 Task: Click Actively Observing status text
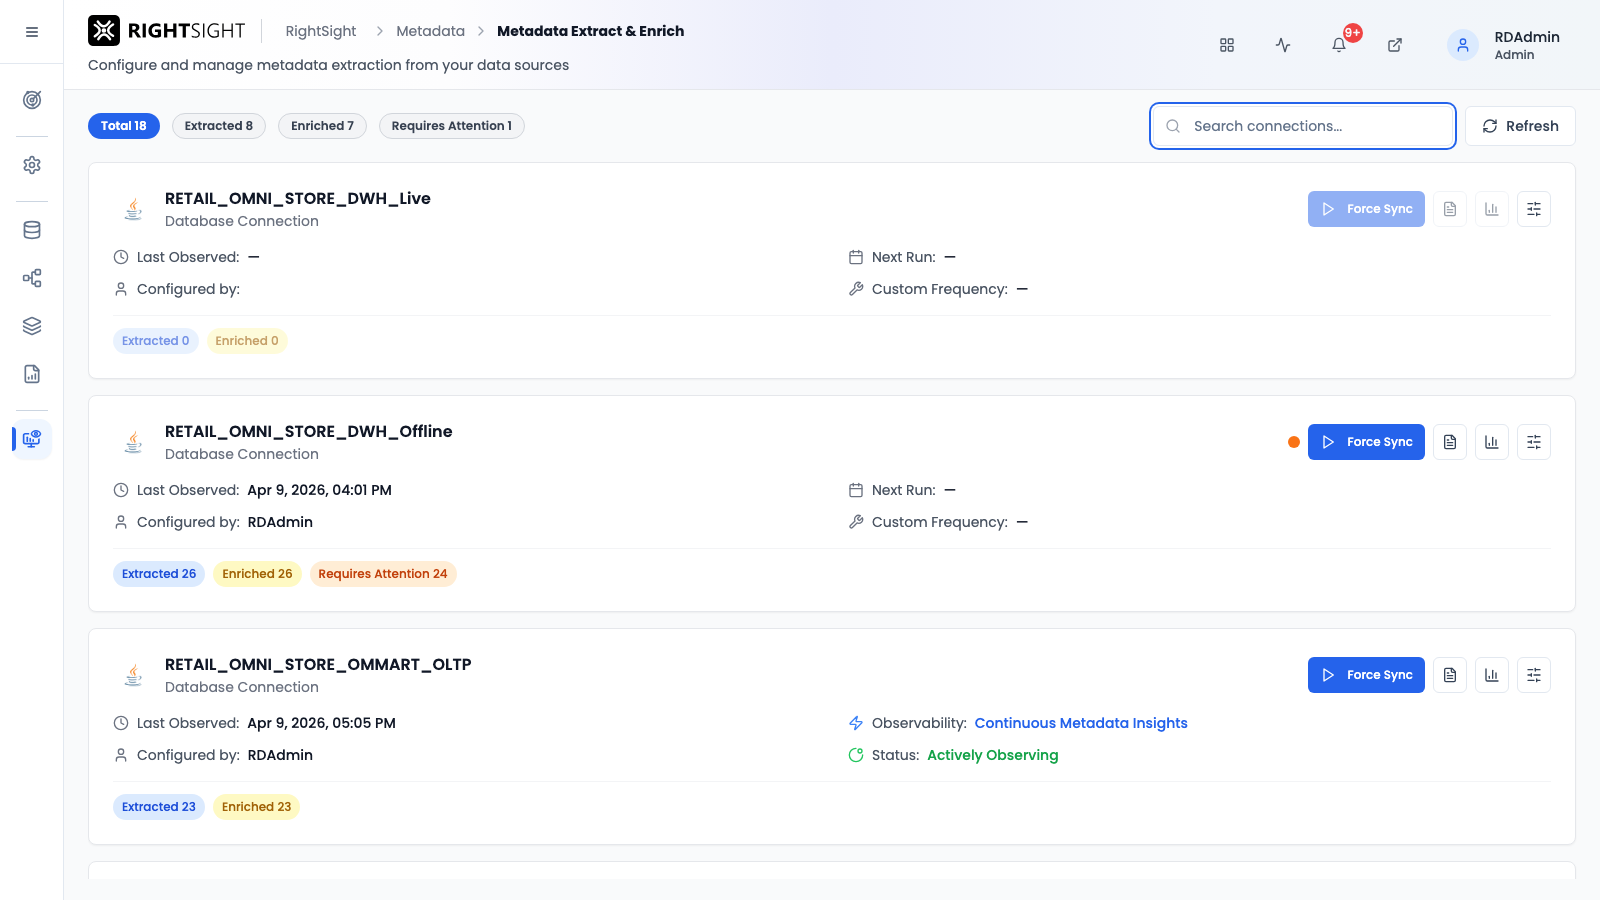[x=993, y=755]
